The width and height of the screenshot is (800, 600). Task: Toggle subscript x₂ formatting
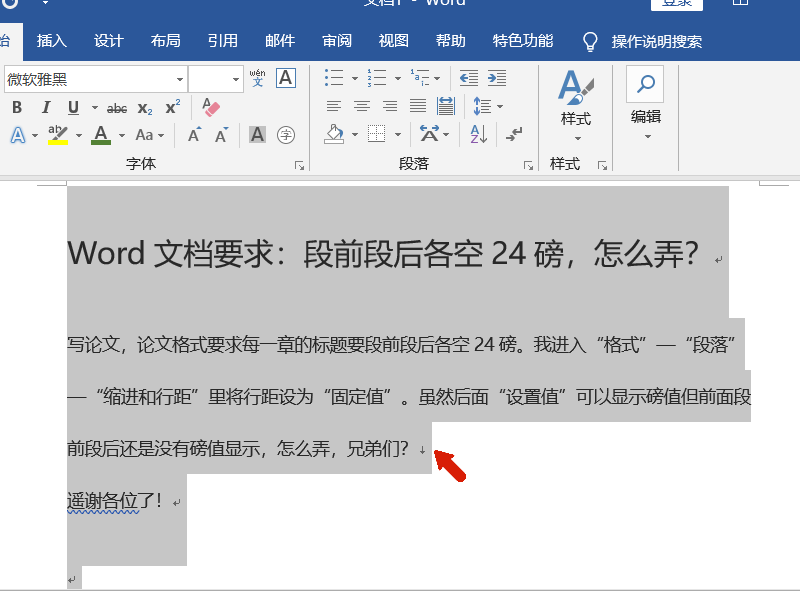[145, 108]
